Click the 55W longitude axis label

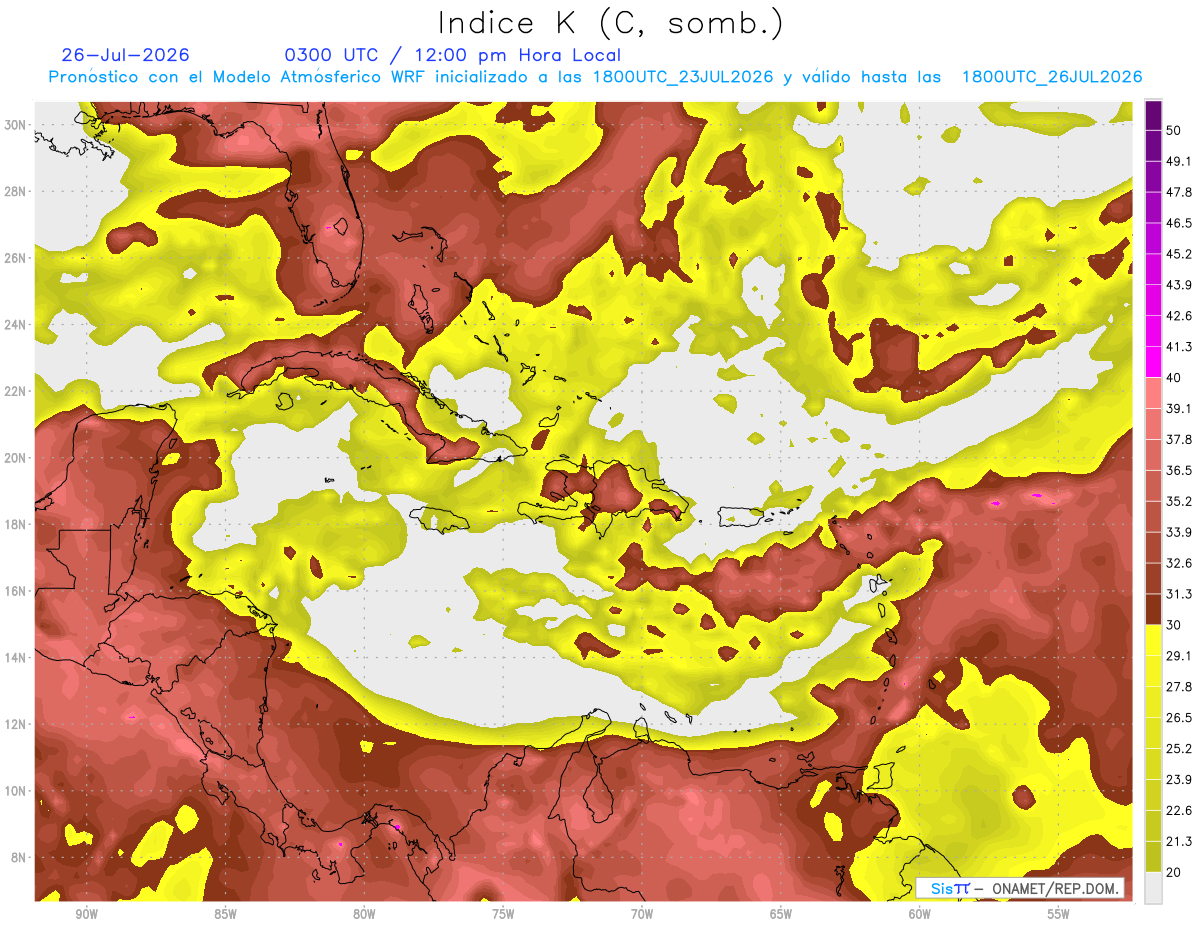[1059, 915]
